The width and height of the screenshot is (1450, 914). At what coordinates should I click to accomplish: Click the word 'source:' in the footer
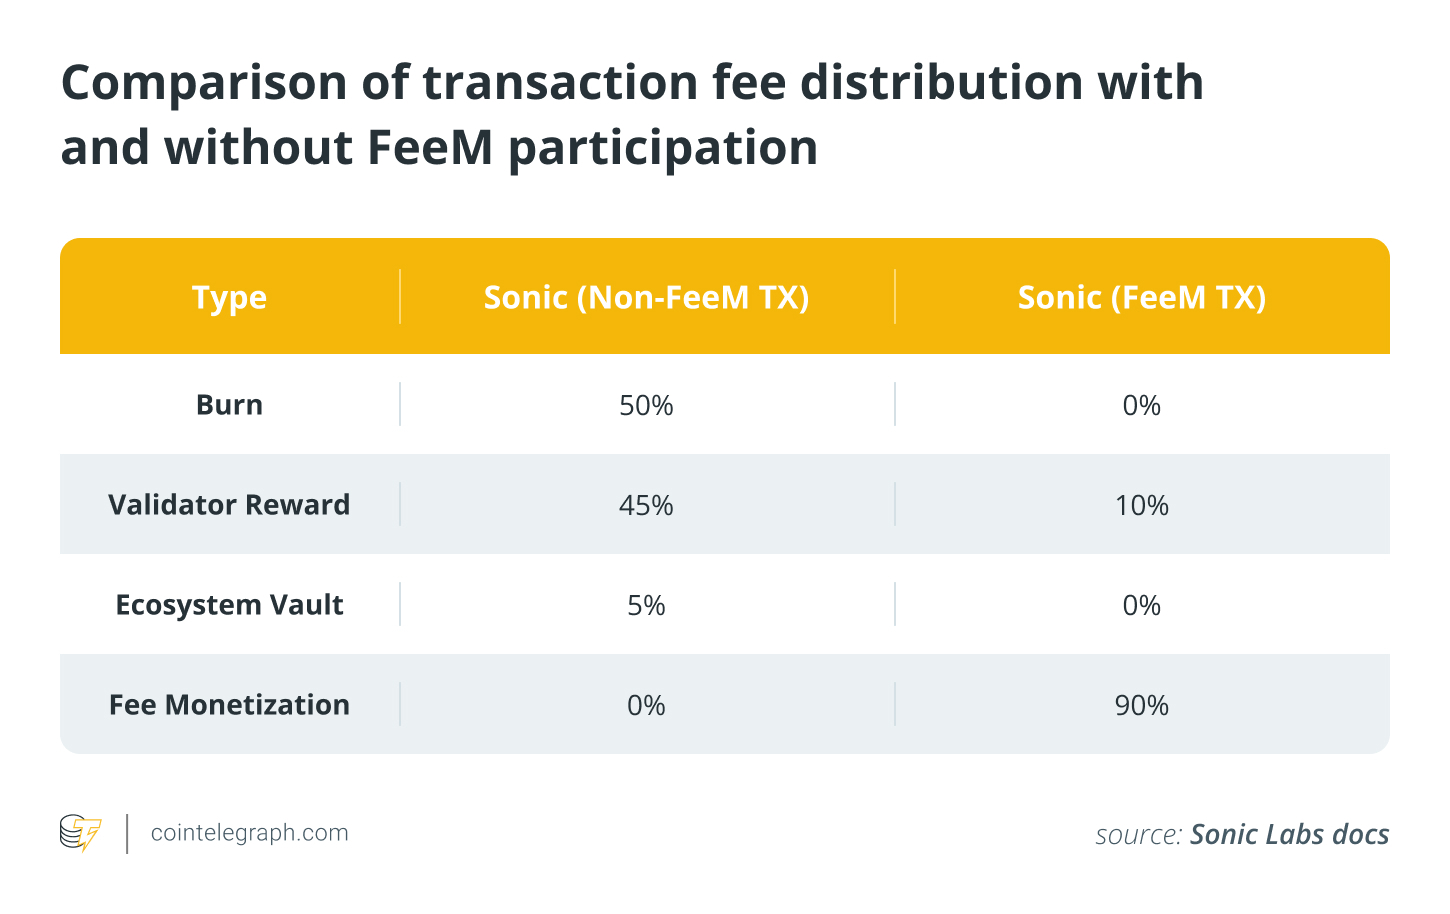coord(1138,835)
